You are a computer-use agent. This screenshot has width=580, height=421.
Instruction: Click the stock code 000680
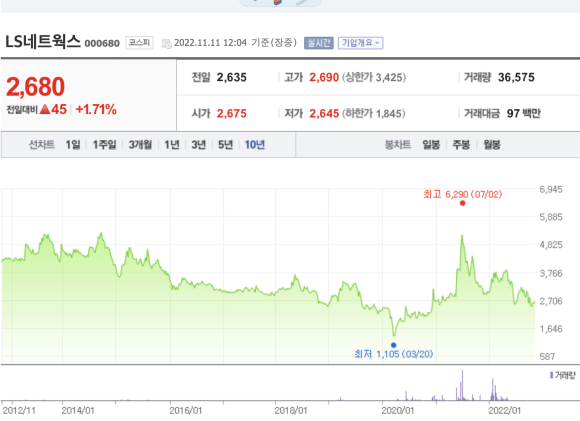point(102,43)
